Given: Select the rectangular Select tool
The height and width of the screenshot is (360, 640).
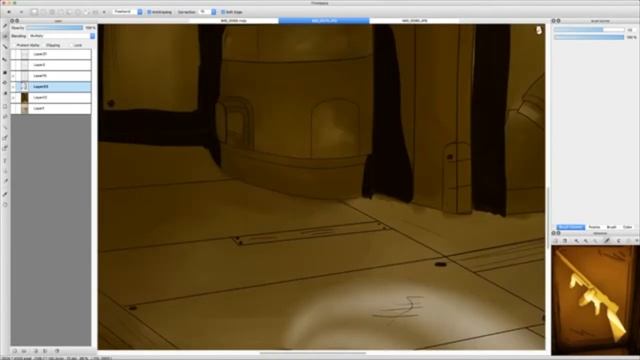Looking at the screenshot, I should coord(5,107).
